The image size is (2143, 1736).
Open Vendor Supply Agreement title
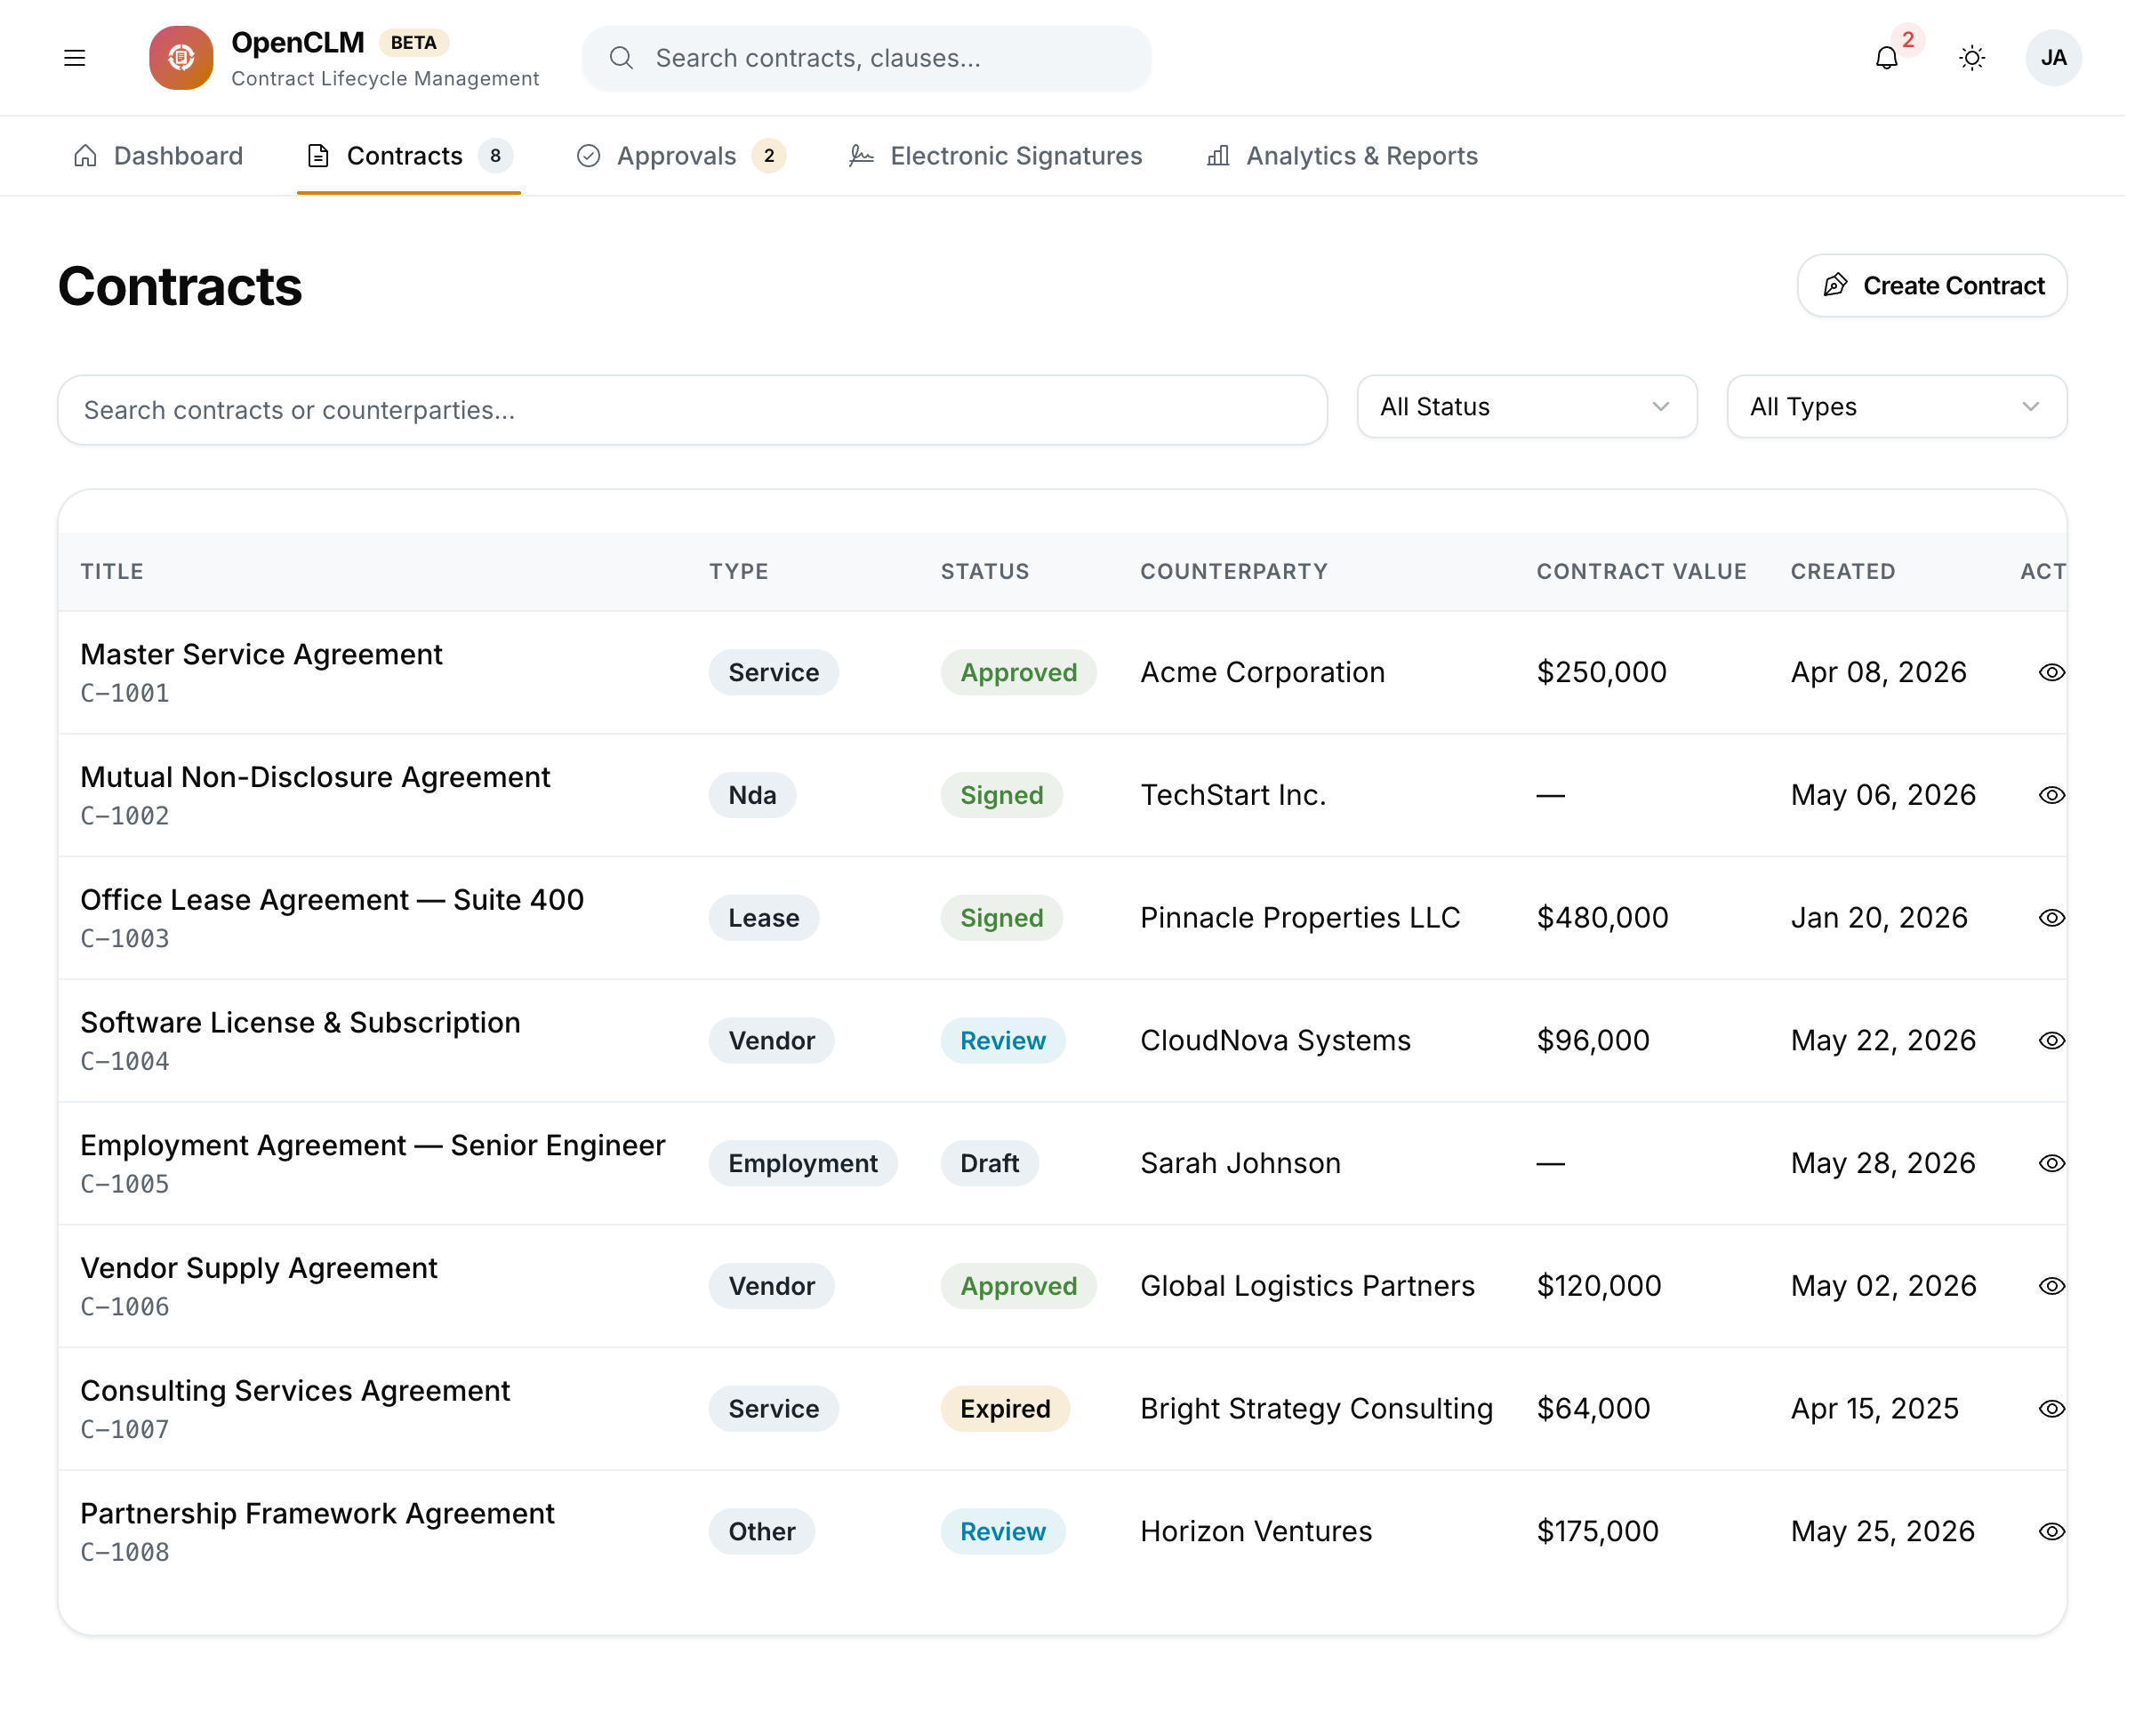pyautogui.click(x=259, y=1268)
